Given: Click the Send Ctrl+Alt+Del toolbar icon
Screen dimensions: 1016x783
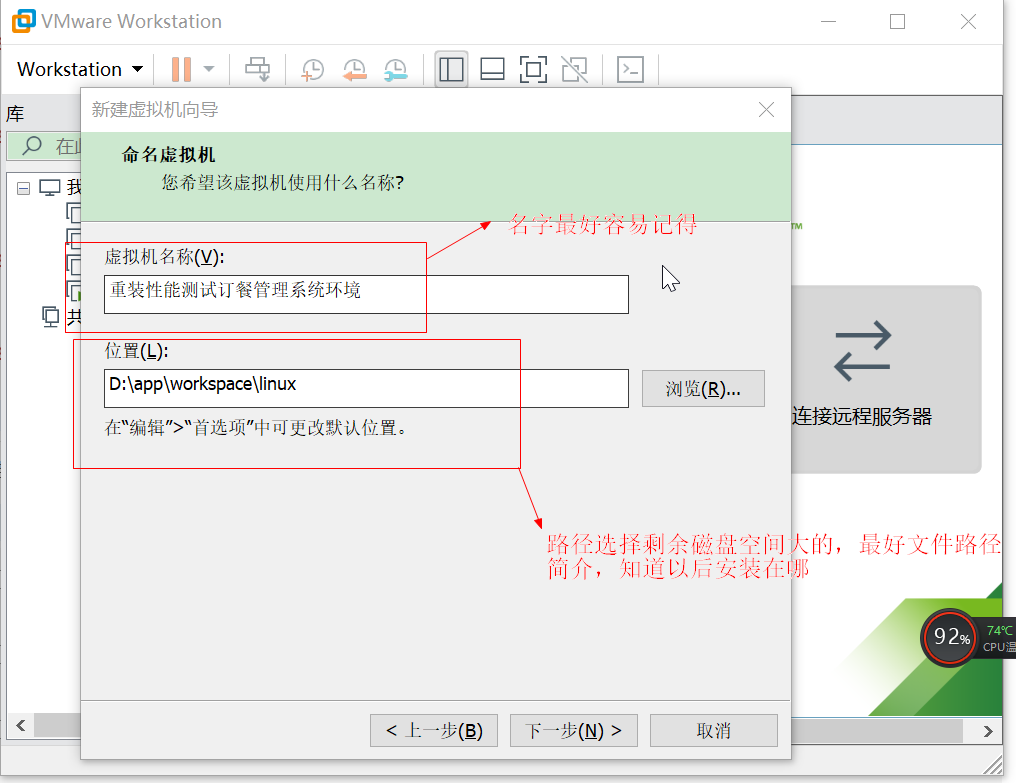Looking at the screenshot, I should (257, 69).
